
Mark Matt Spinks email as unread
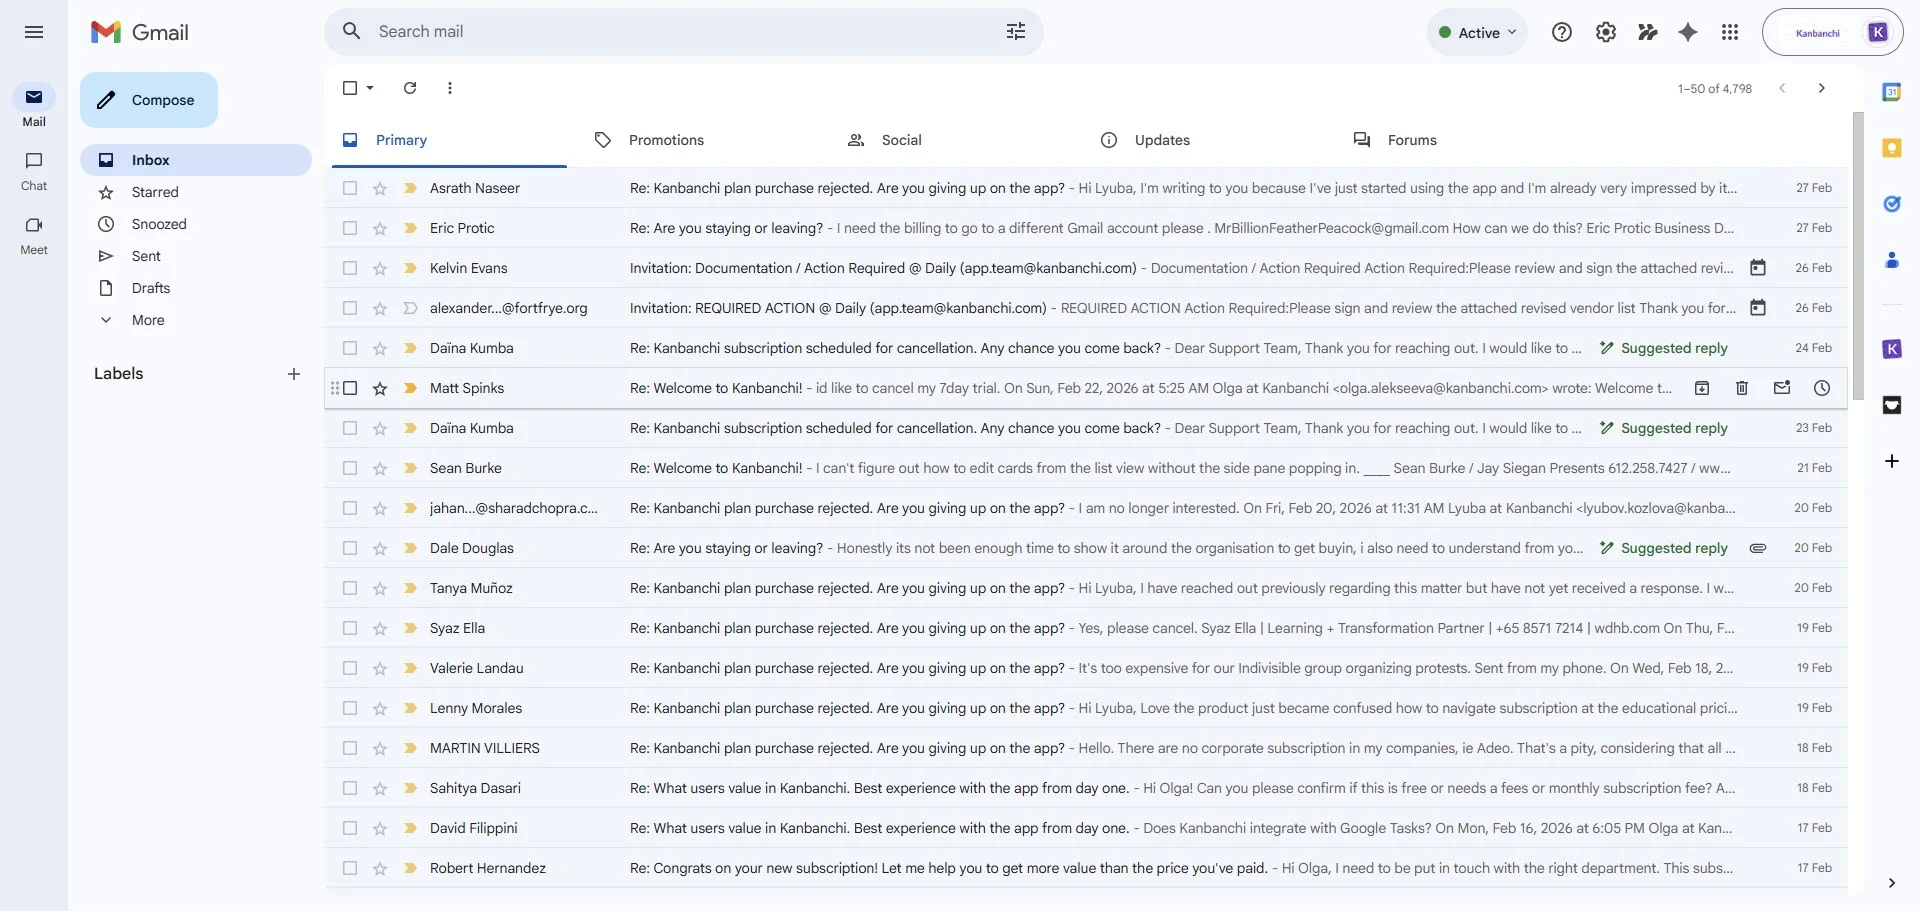tap(1782, 388)
